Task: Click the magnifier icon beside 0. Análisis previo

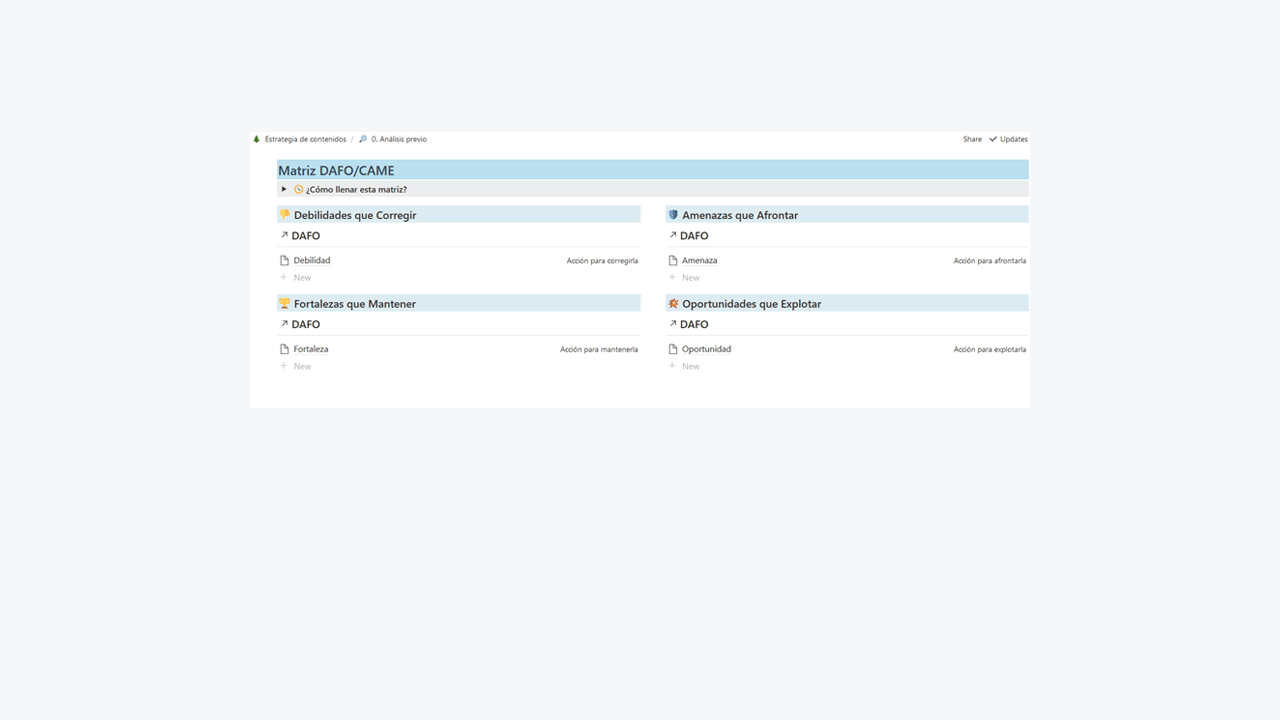Action: coord(363,139)
